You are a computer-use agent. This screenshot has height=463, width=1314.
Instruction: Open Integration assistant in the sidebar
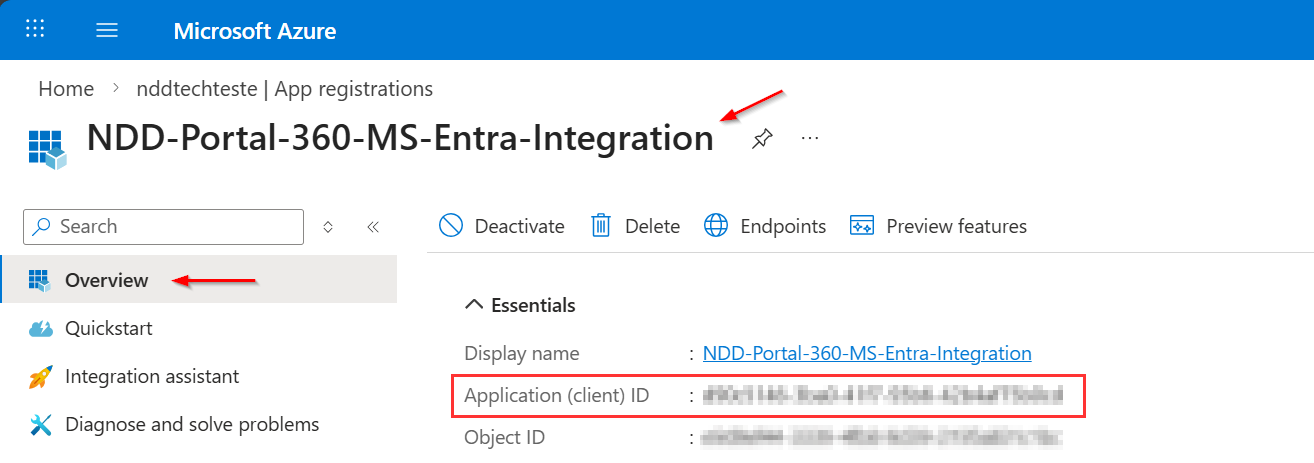tap(151, 376)
